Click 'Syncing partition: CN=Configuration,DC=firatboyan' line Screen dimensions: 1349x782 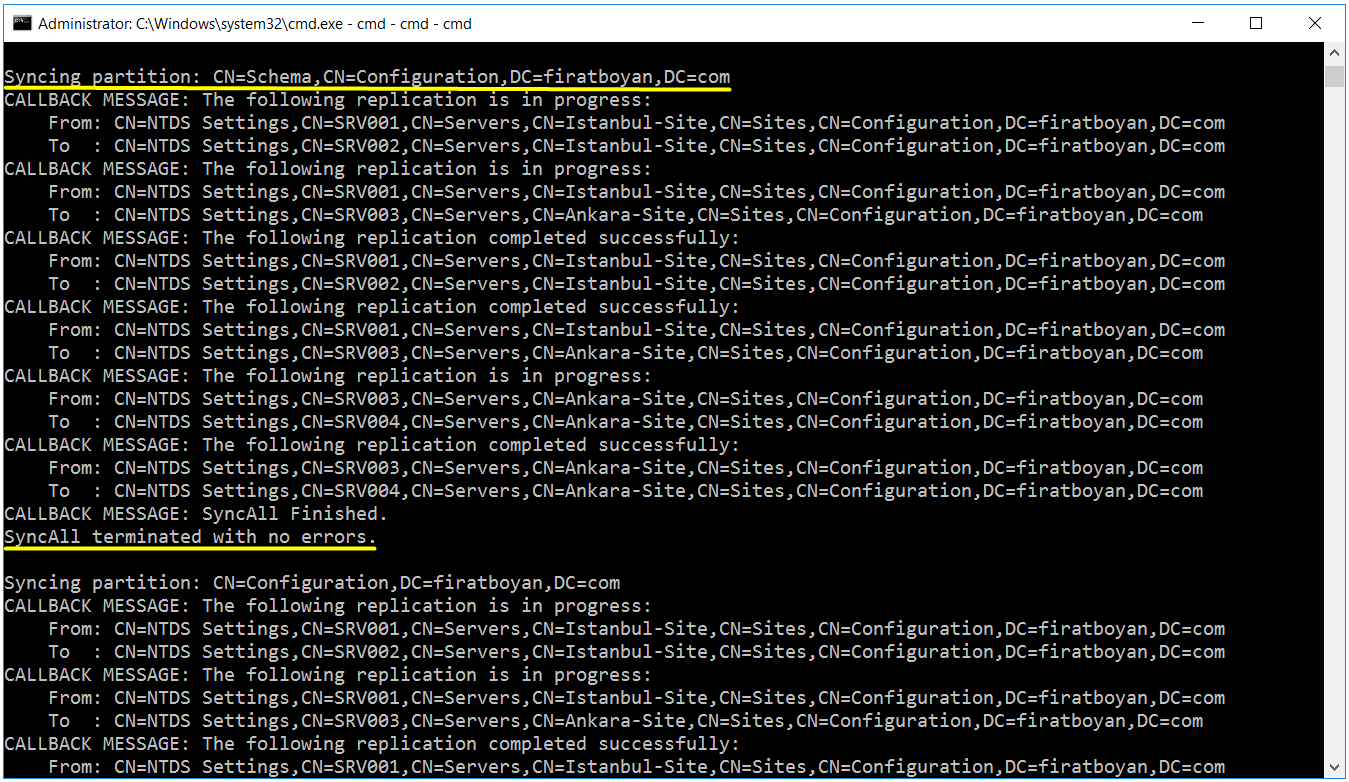312,583
